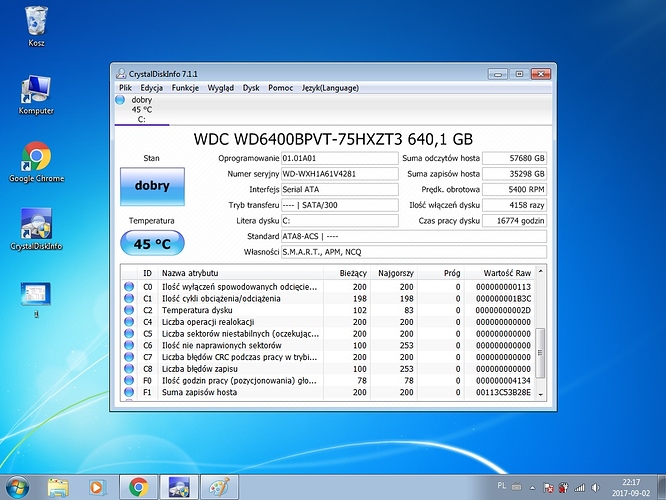Click the Interfejs field Serial ATA
This screenshot has height=500, width=666.
tap(339, 189)
